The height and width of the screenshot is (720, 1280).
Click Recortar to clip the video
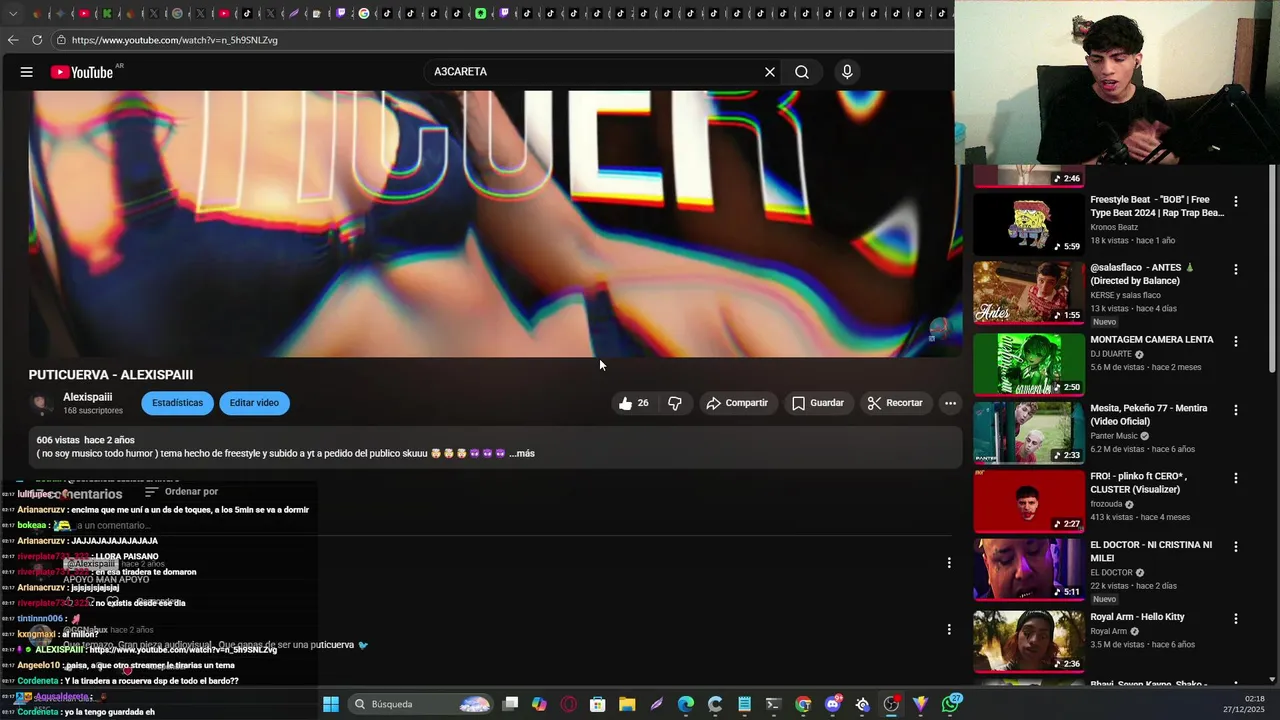(895, 403)
